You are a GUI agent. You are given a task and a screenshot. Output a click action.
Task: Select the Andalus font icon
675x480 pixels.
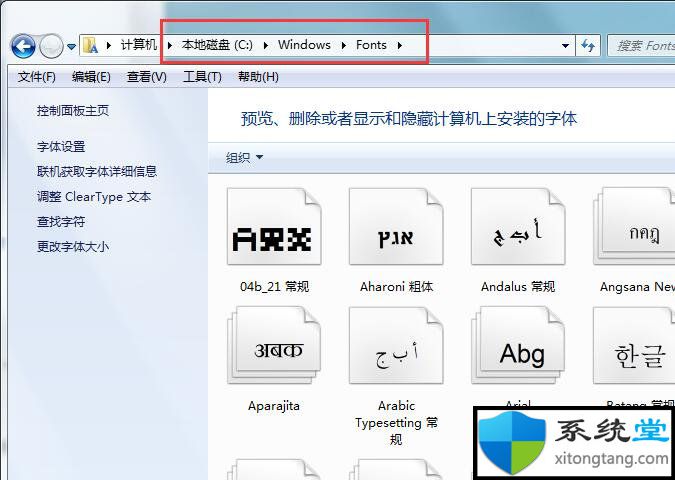518,227
